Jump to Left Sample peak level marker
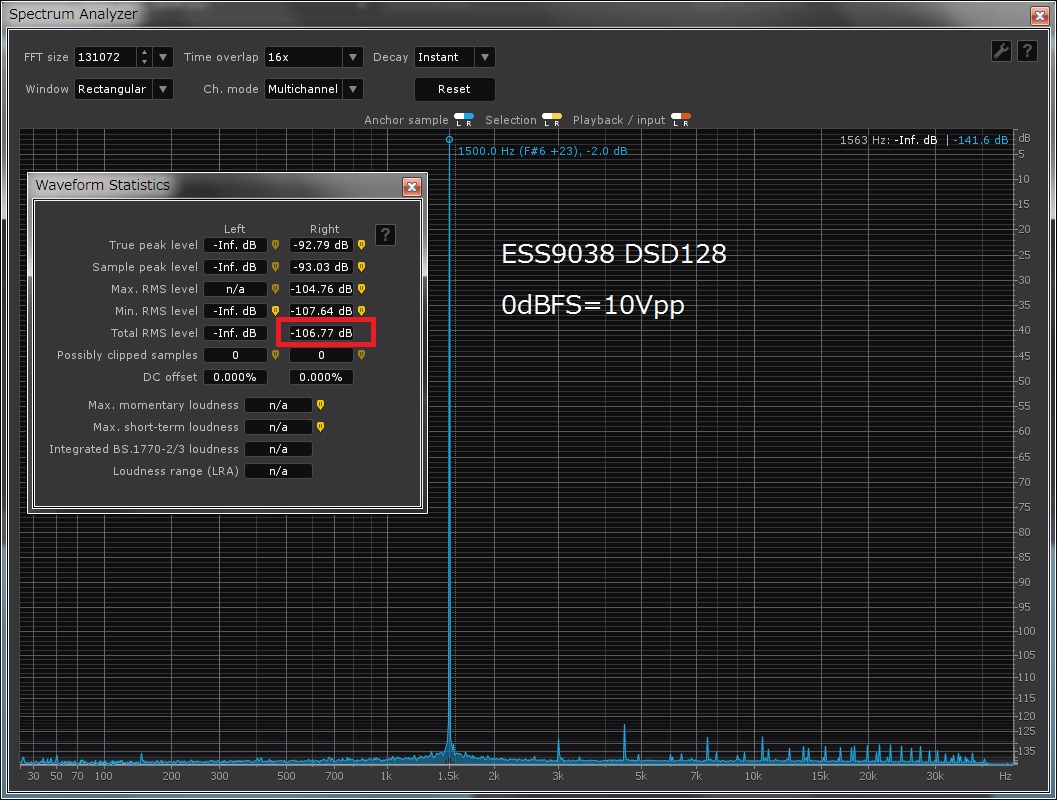1057x800 pixels. tap(275, 268)
